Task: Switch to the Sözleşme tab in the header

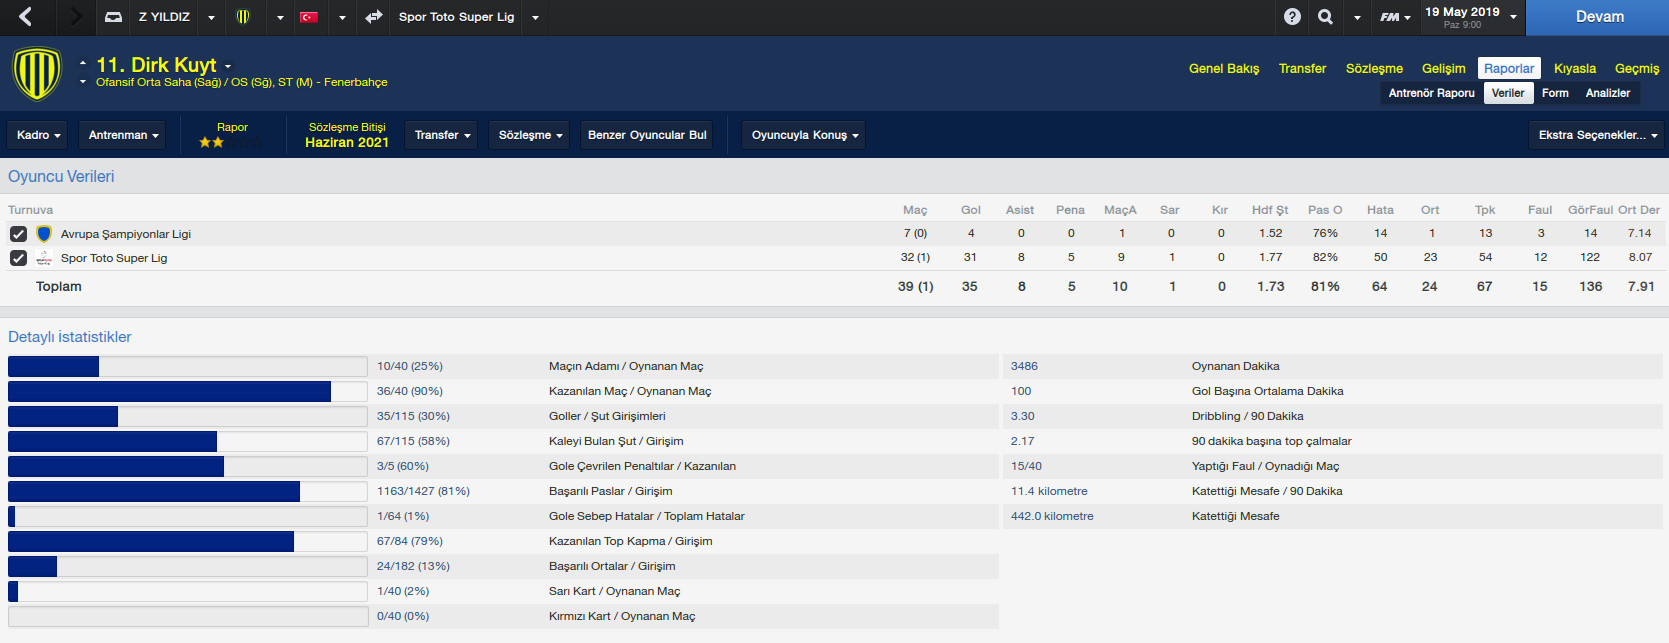Action: click(x=1374, y=68)
